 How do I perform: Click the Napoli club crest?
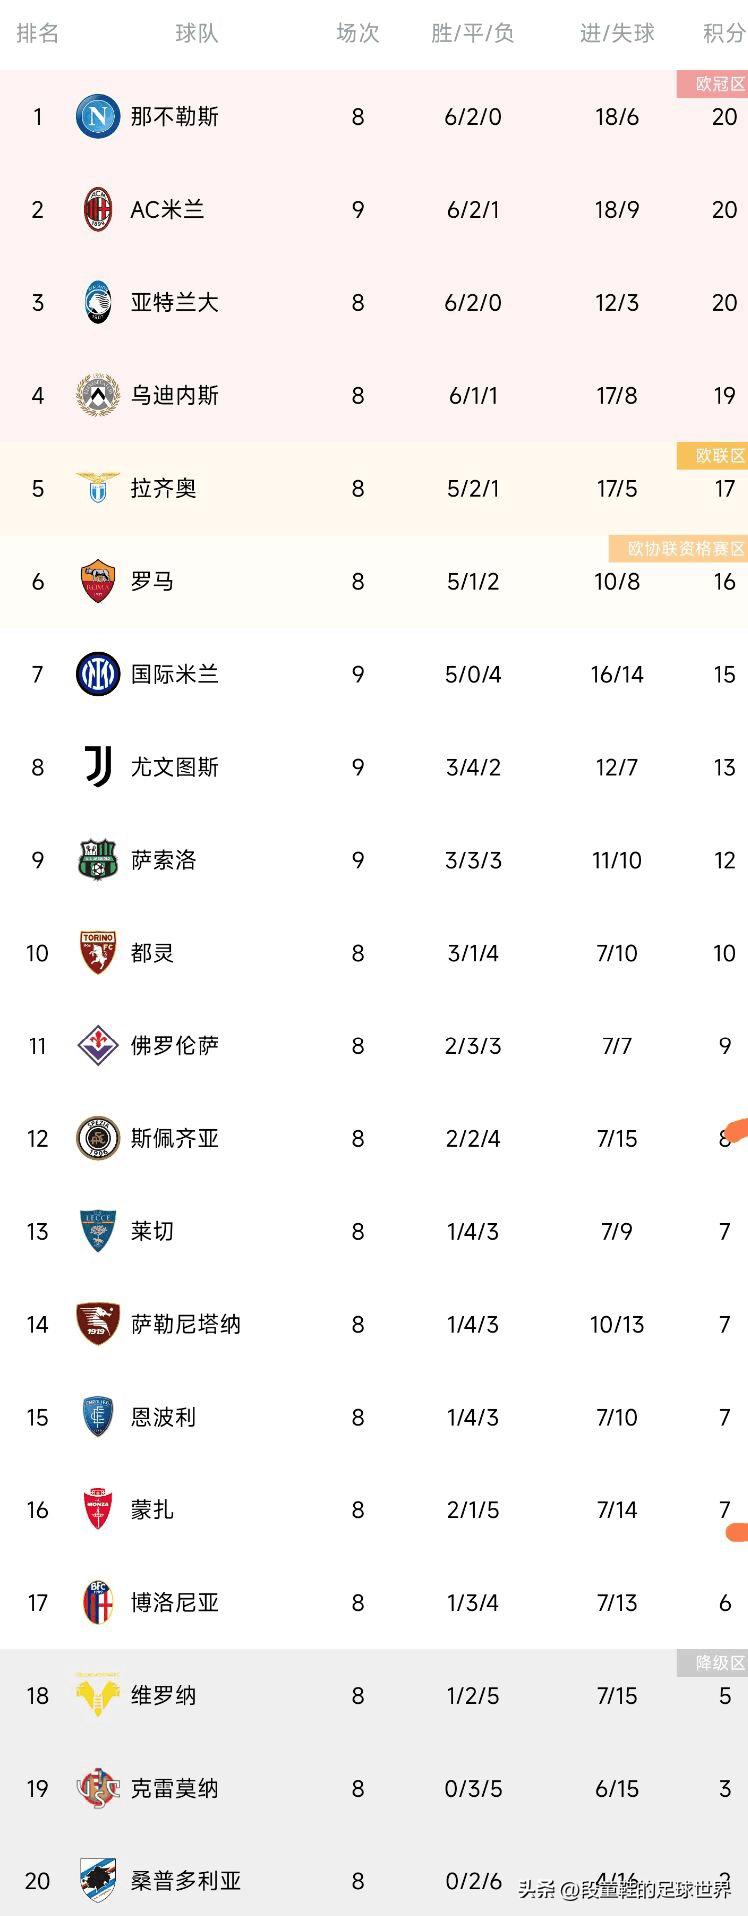[98, 116]
